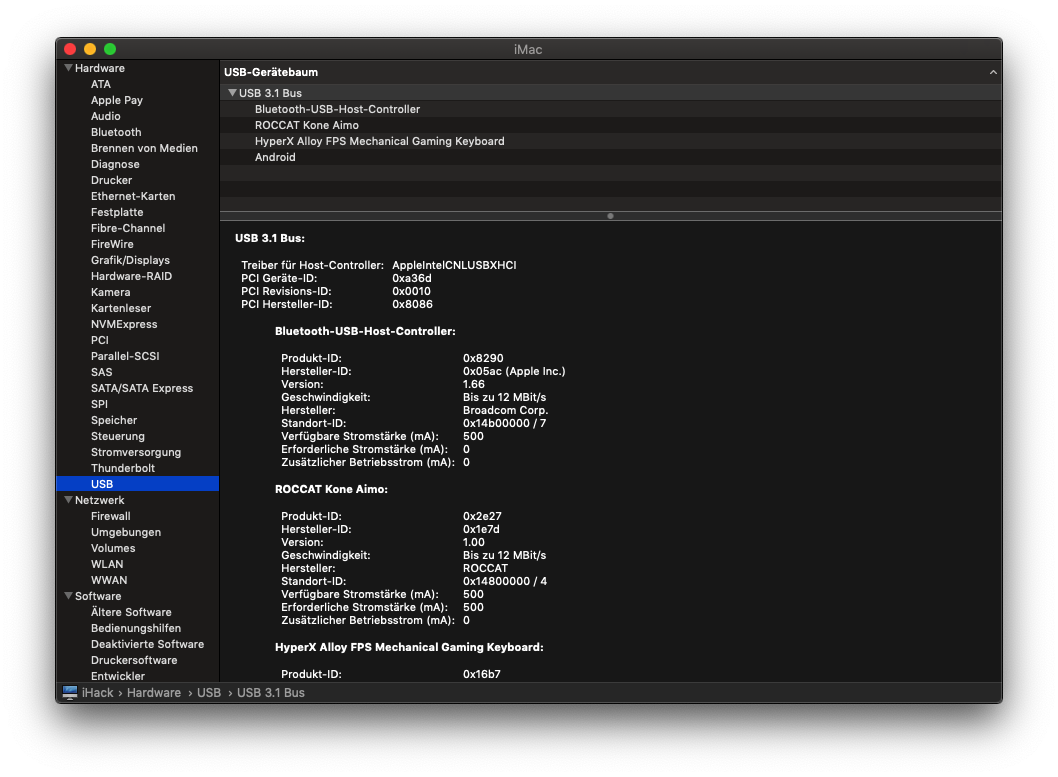Click the iHack computer icon in path bar
The image size is (1058, 777).
(70, 693)
